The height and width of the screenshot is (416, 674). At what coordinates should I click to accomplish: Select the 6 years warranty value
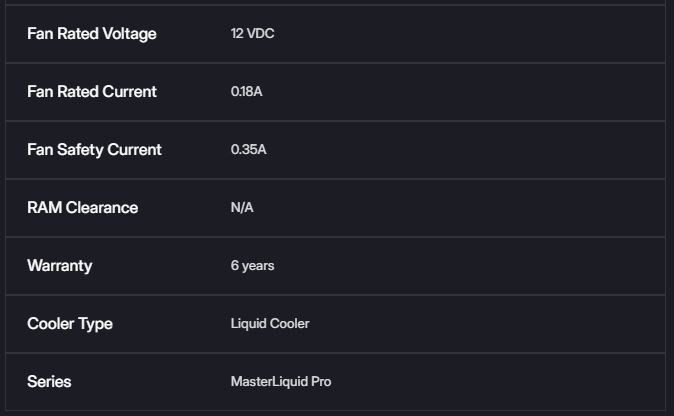point(252,266)
